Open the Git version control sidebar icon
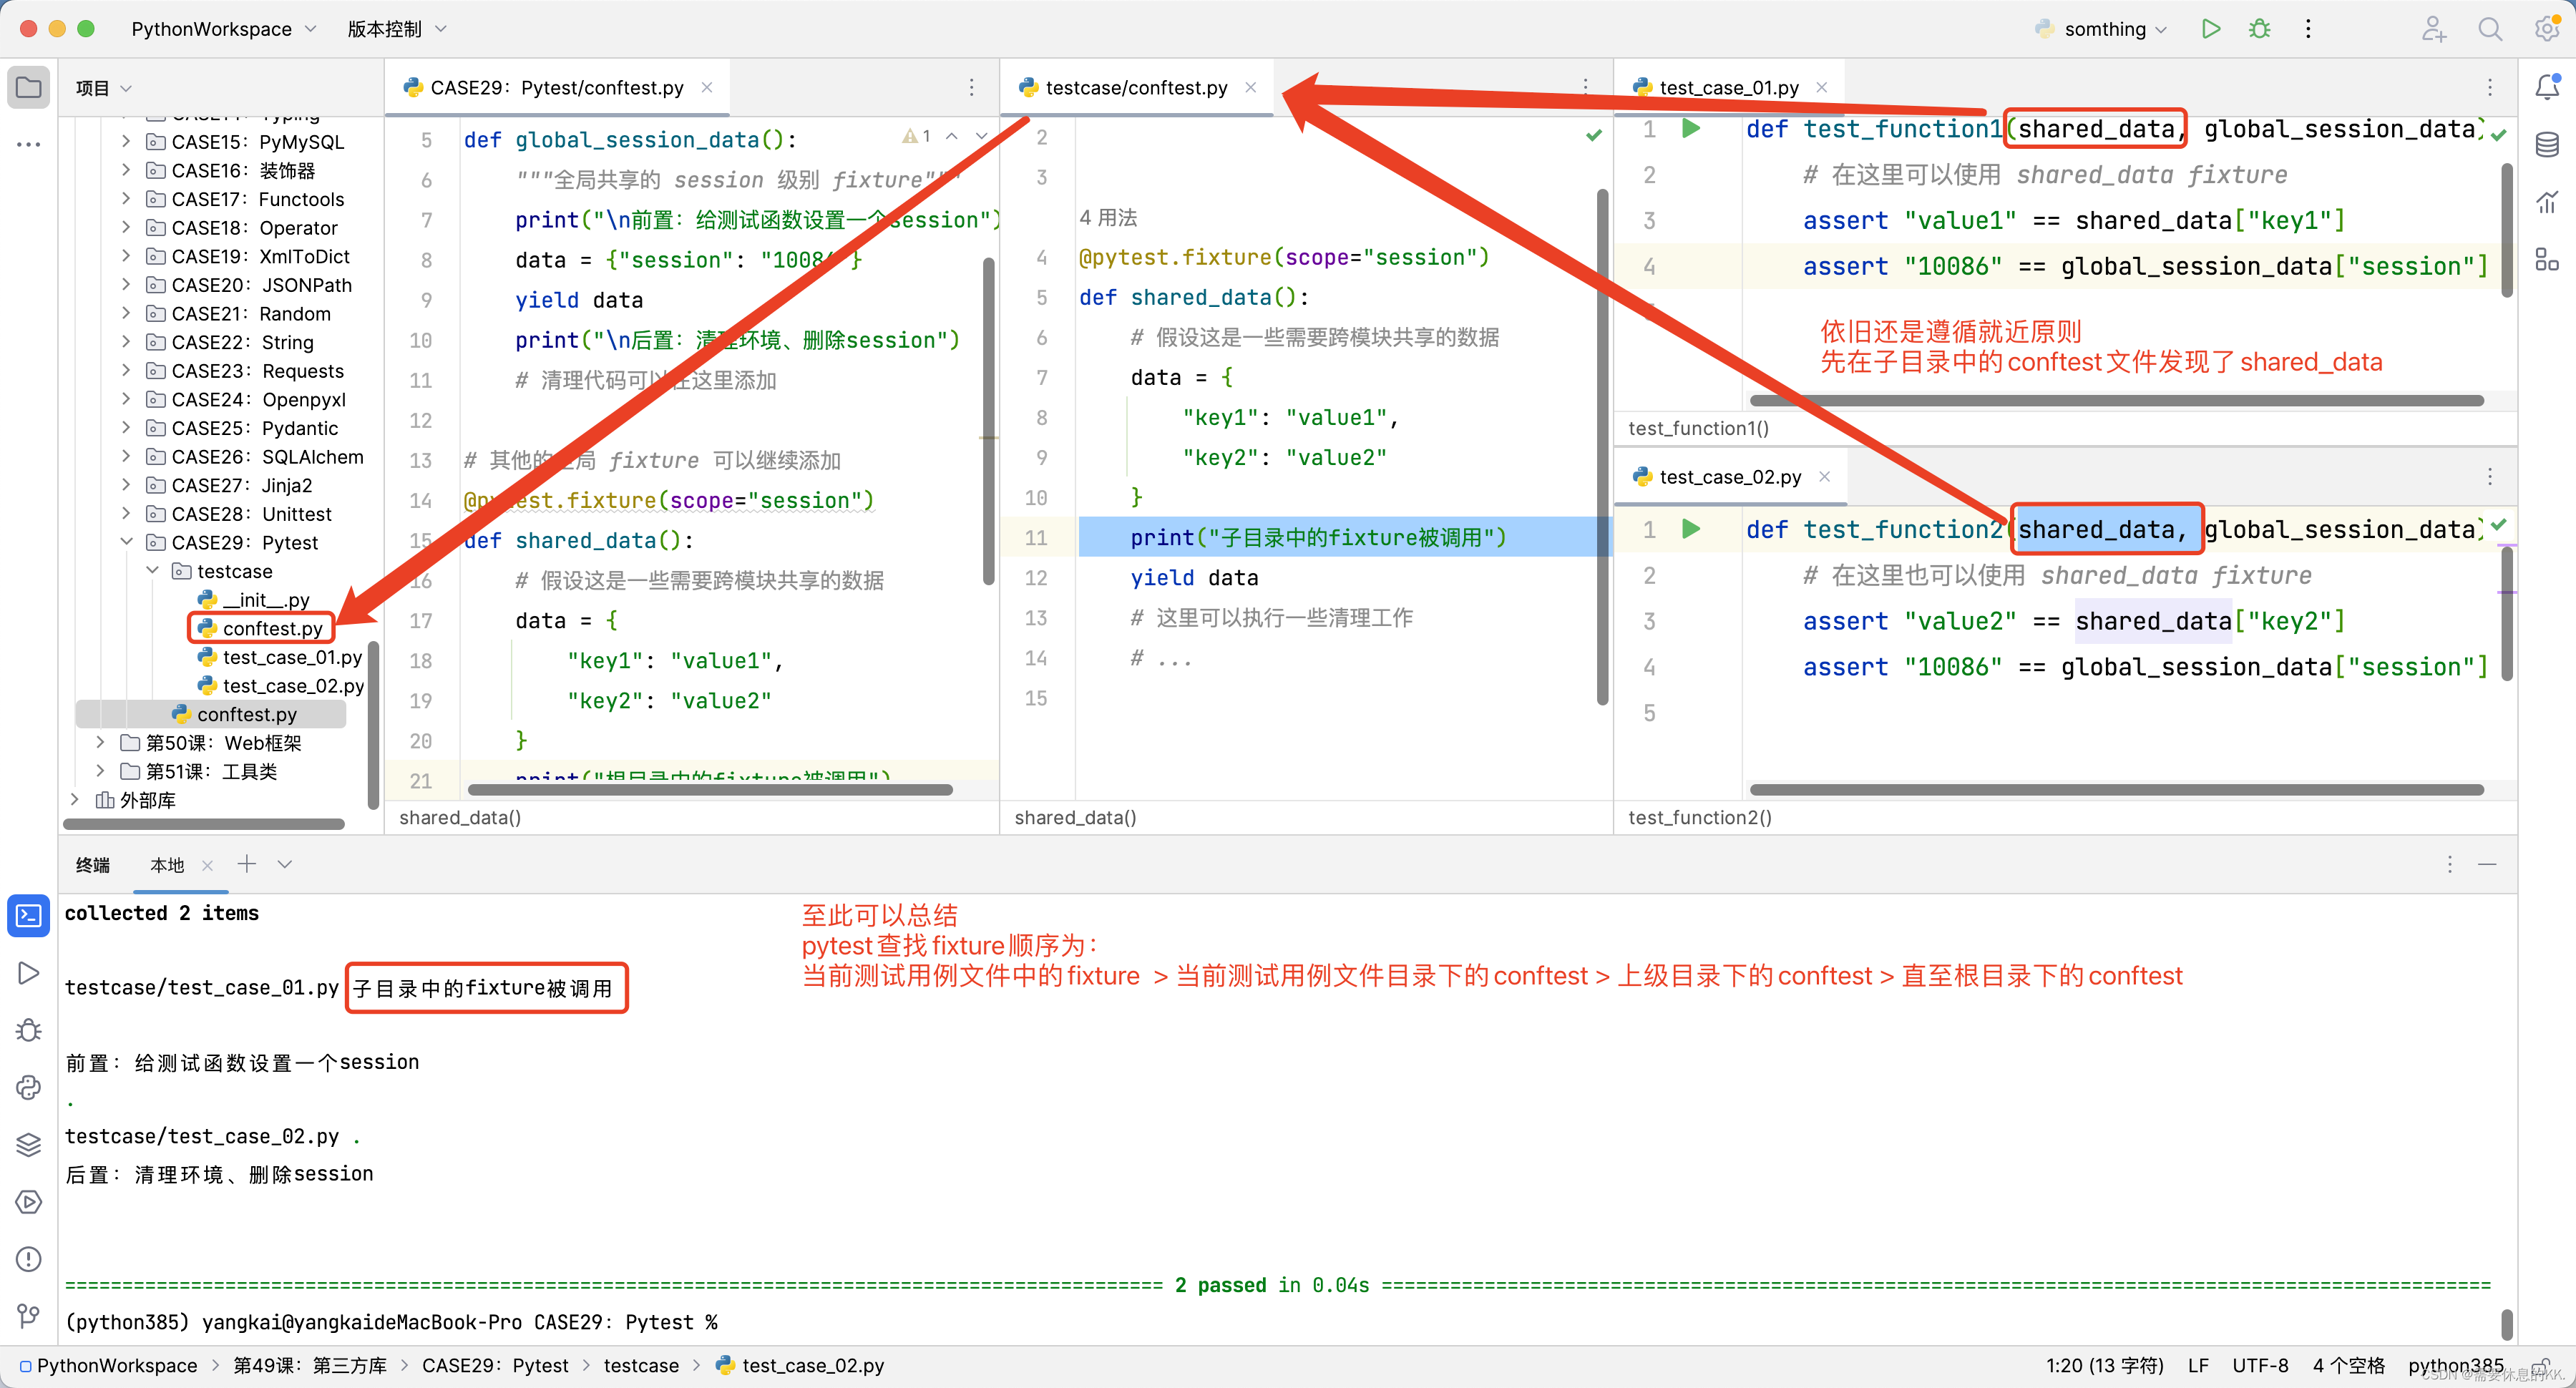 (28, 1316)
